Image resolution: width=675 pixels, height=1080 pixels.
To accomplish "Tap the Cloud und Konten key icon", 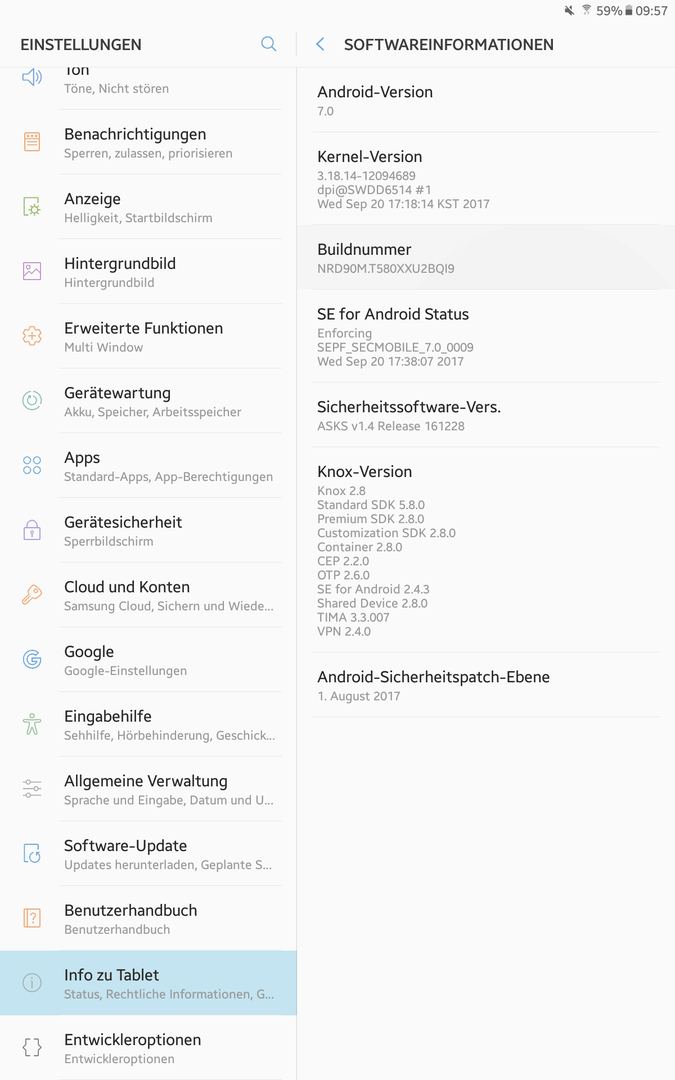I will point(32,594).
